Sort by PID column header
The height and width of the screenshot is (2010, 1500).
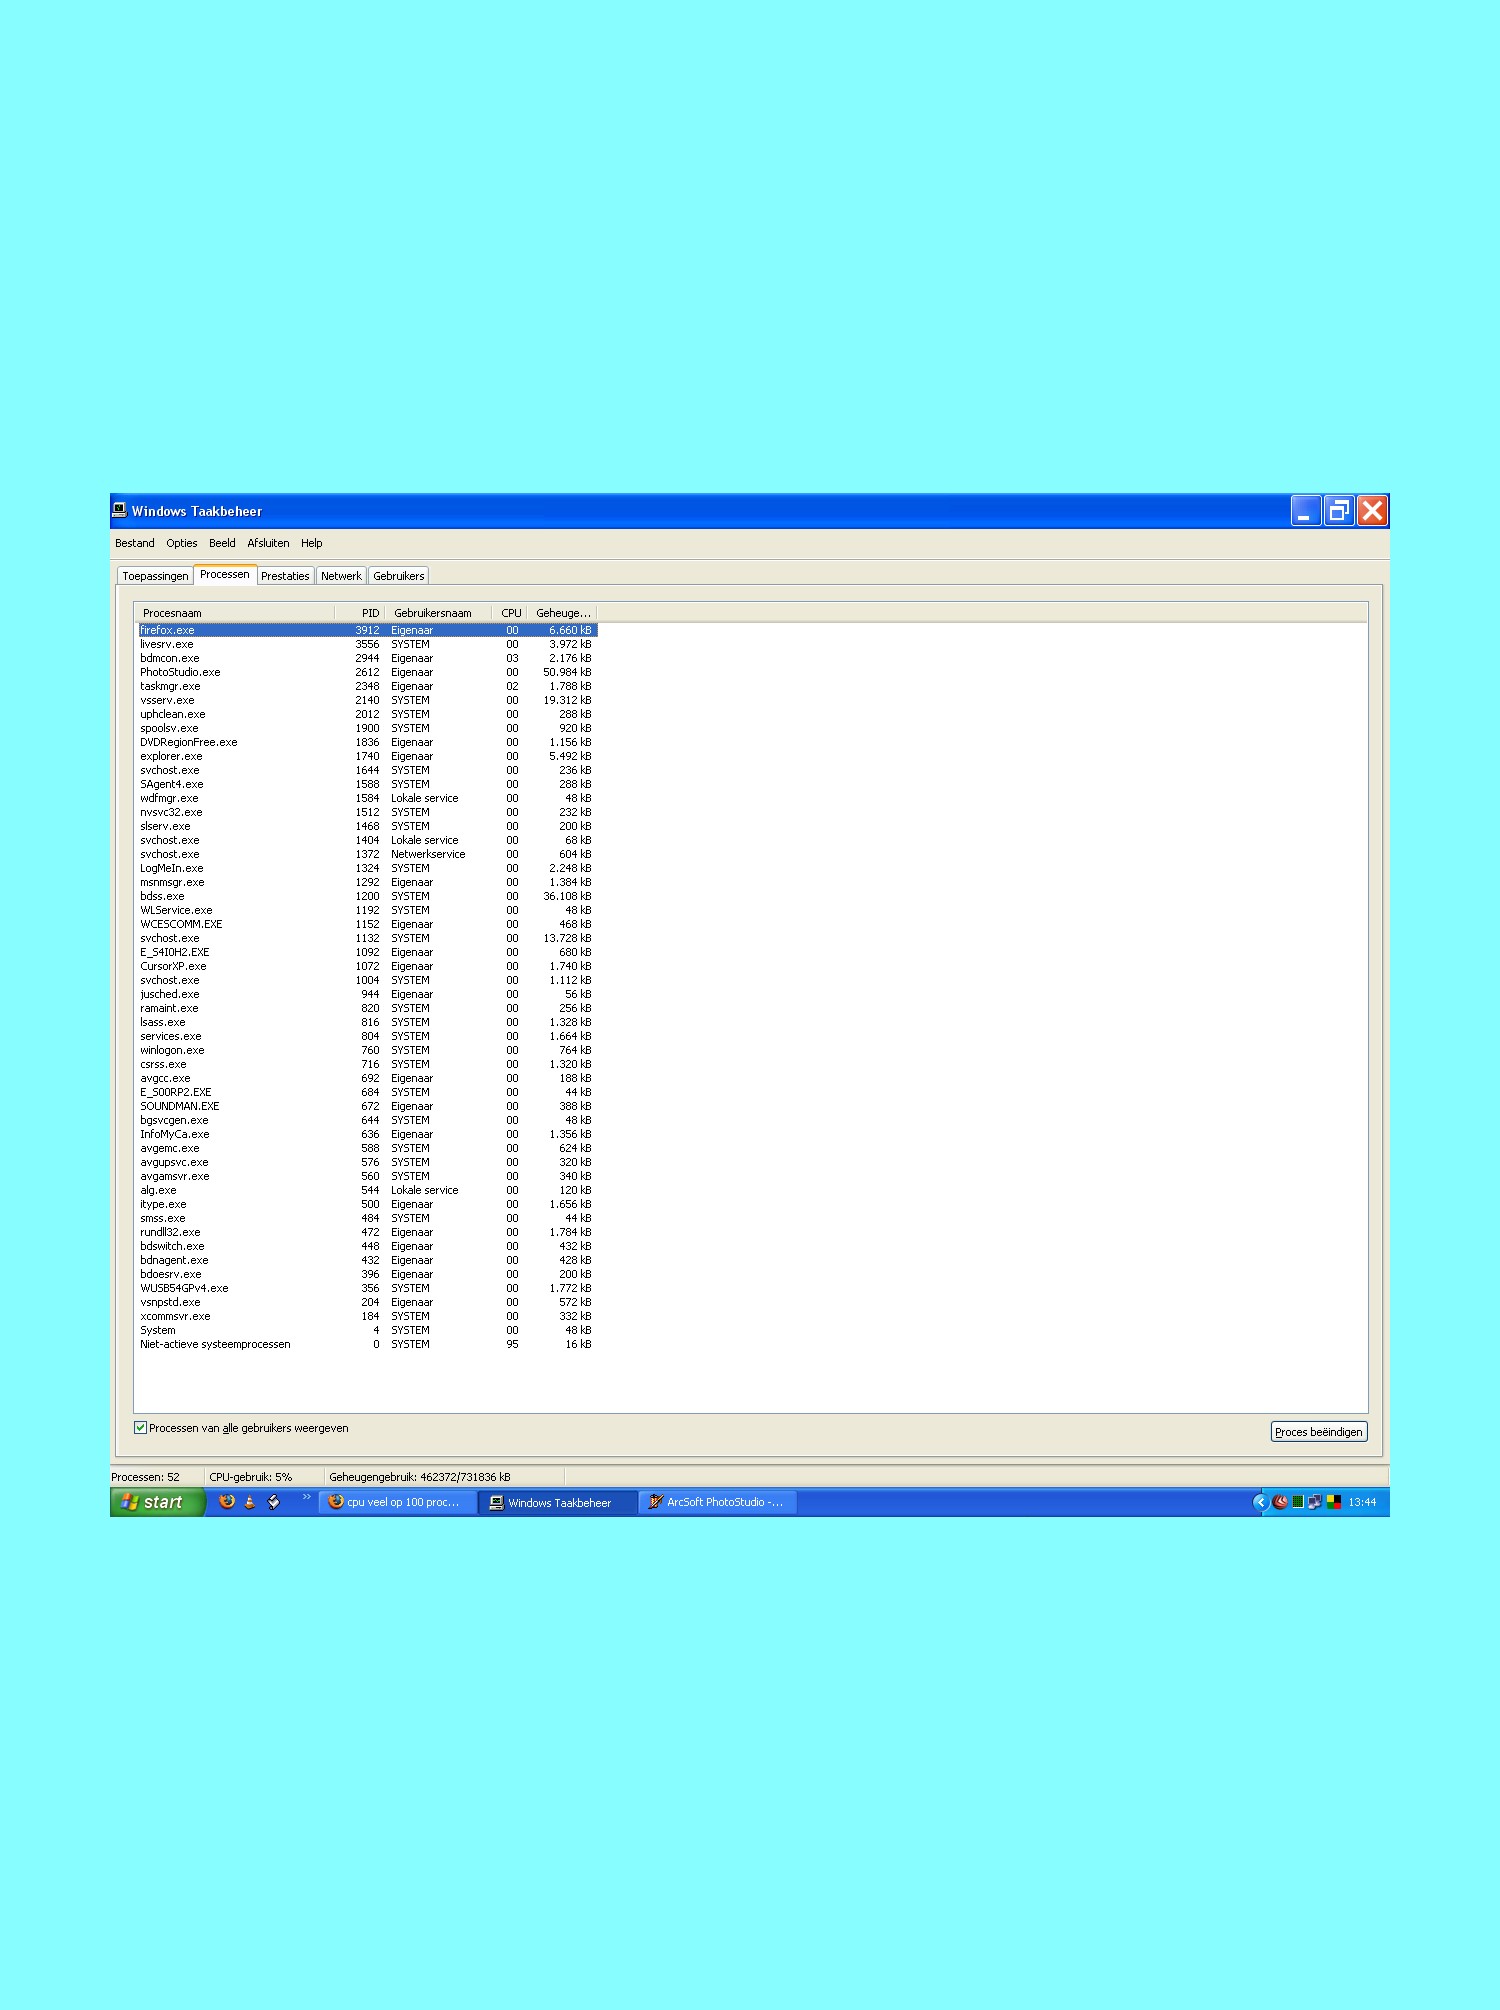pos(360,613)
